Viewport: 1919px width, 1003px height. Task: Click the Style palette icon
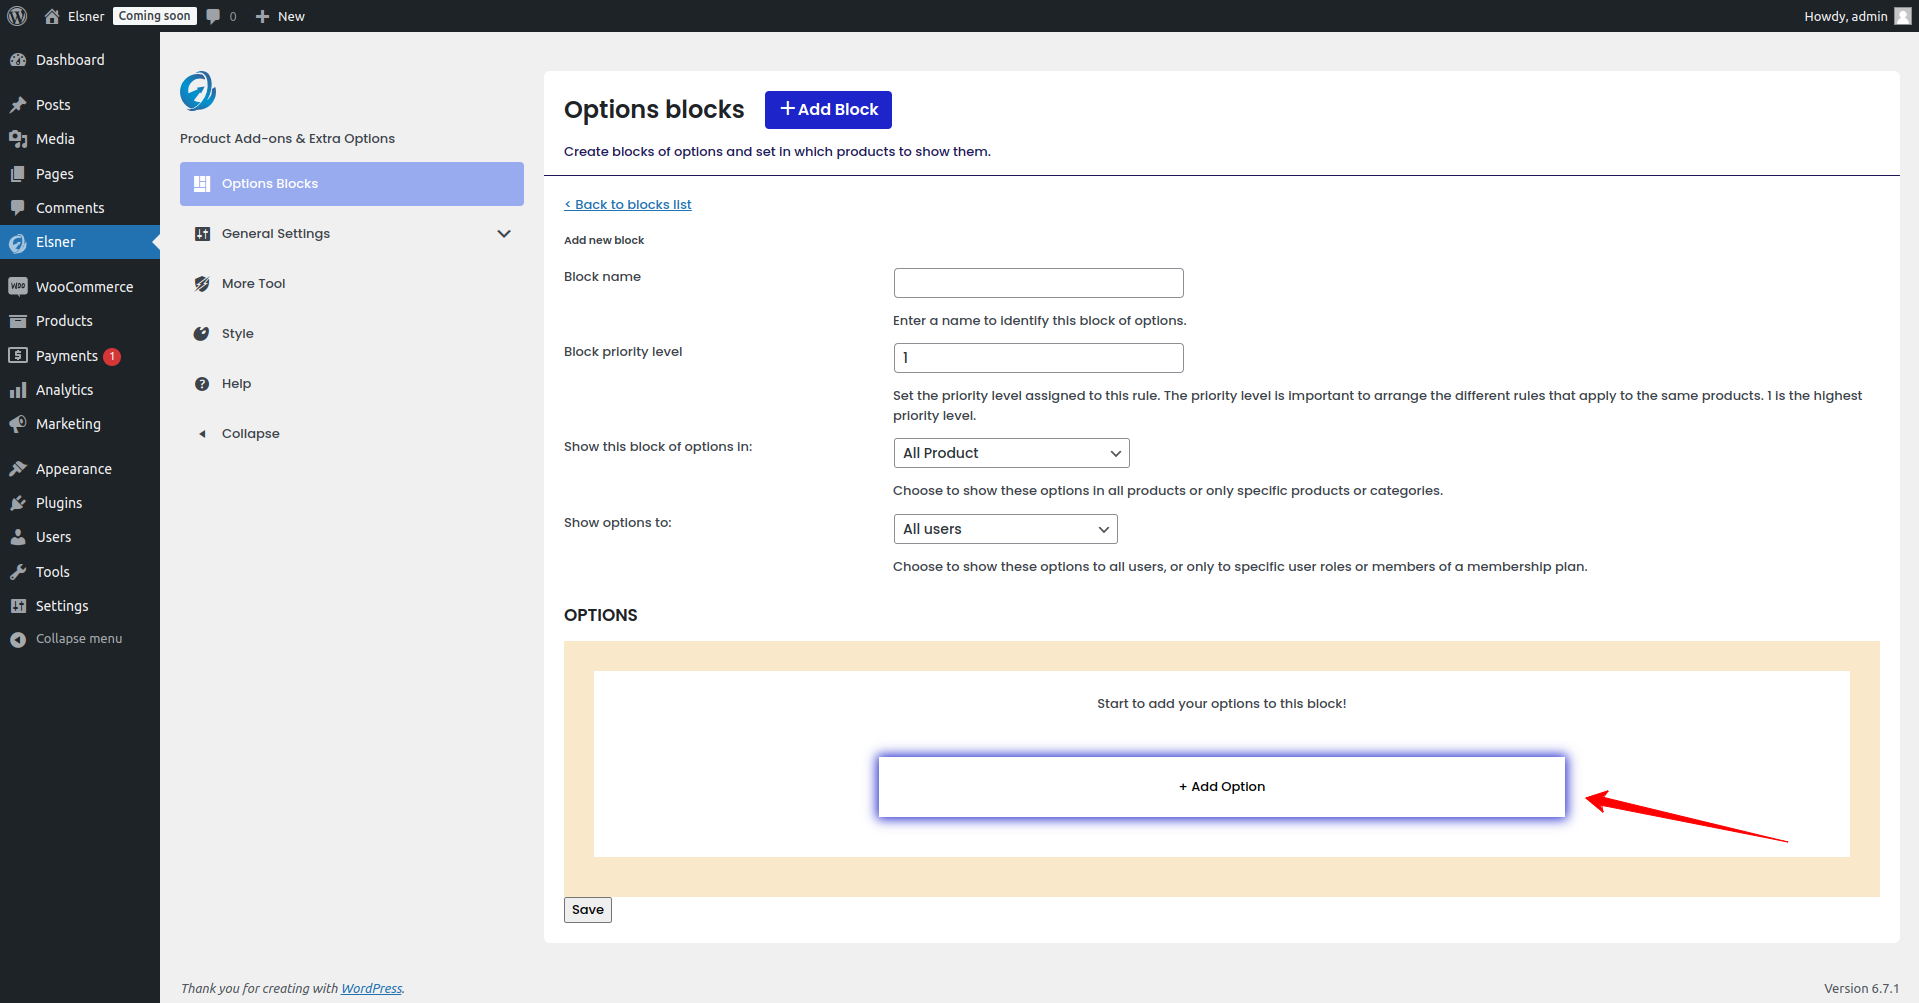[x=202, y=334]
